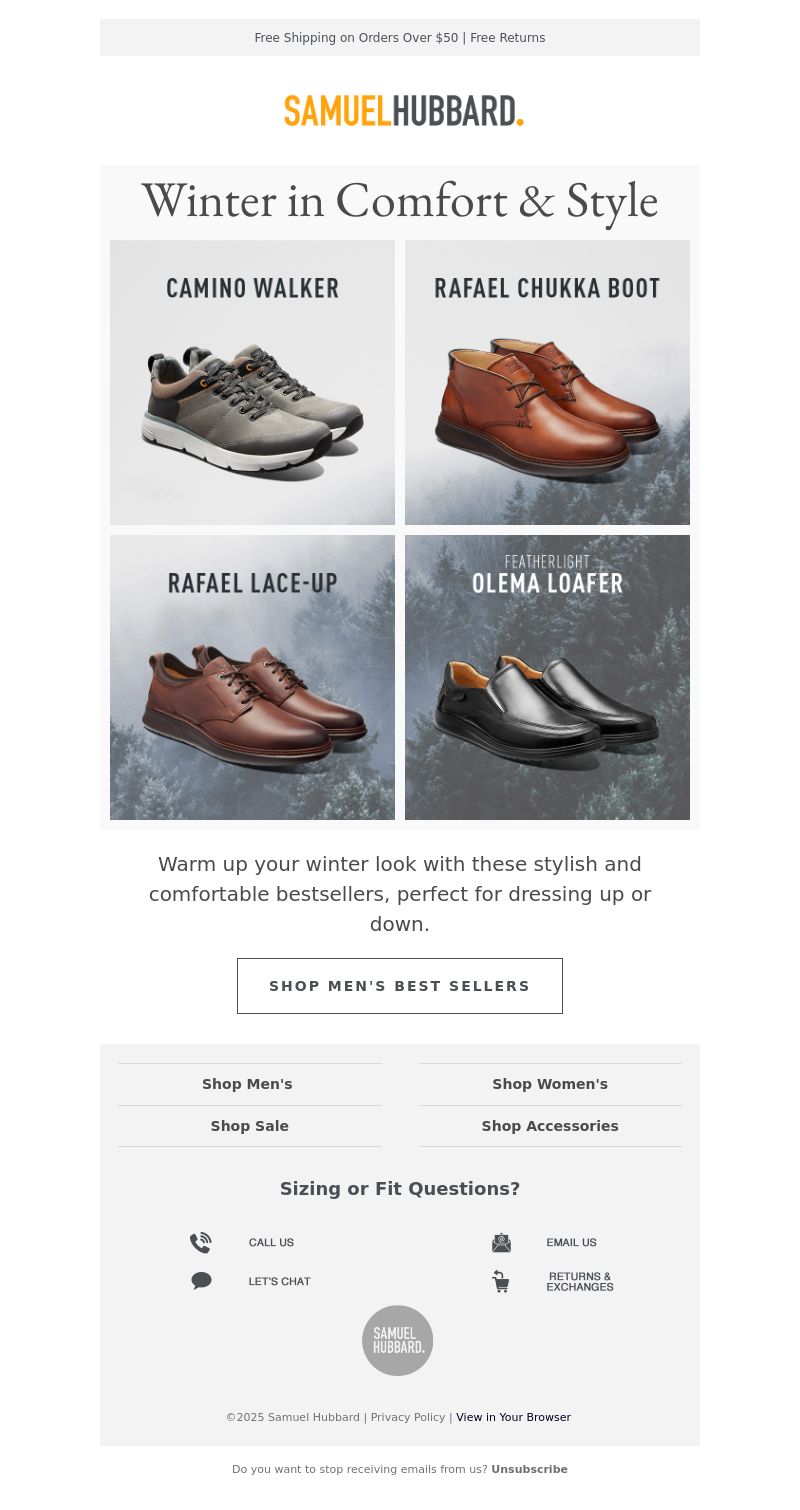Click the Email Us envelope icon
Screen dimensions: 800x1510
(x=501, y=1243)
